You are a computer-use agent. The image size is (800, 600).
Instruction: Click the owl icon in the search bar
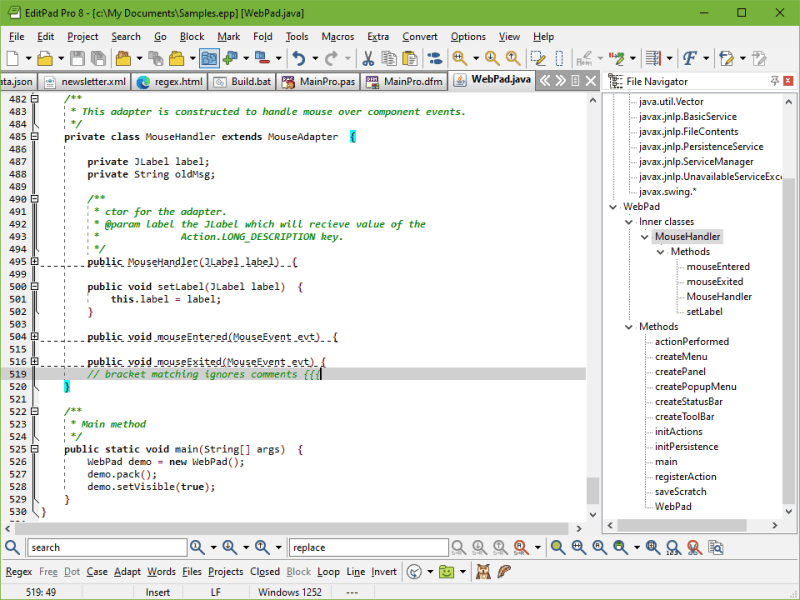pyautogui.click(x=483, y=571)
